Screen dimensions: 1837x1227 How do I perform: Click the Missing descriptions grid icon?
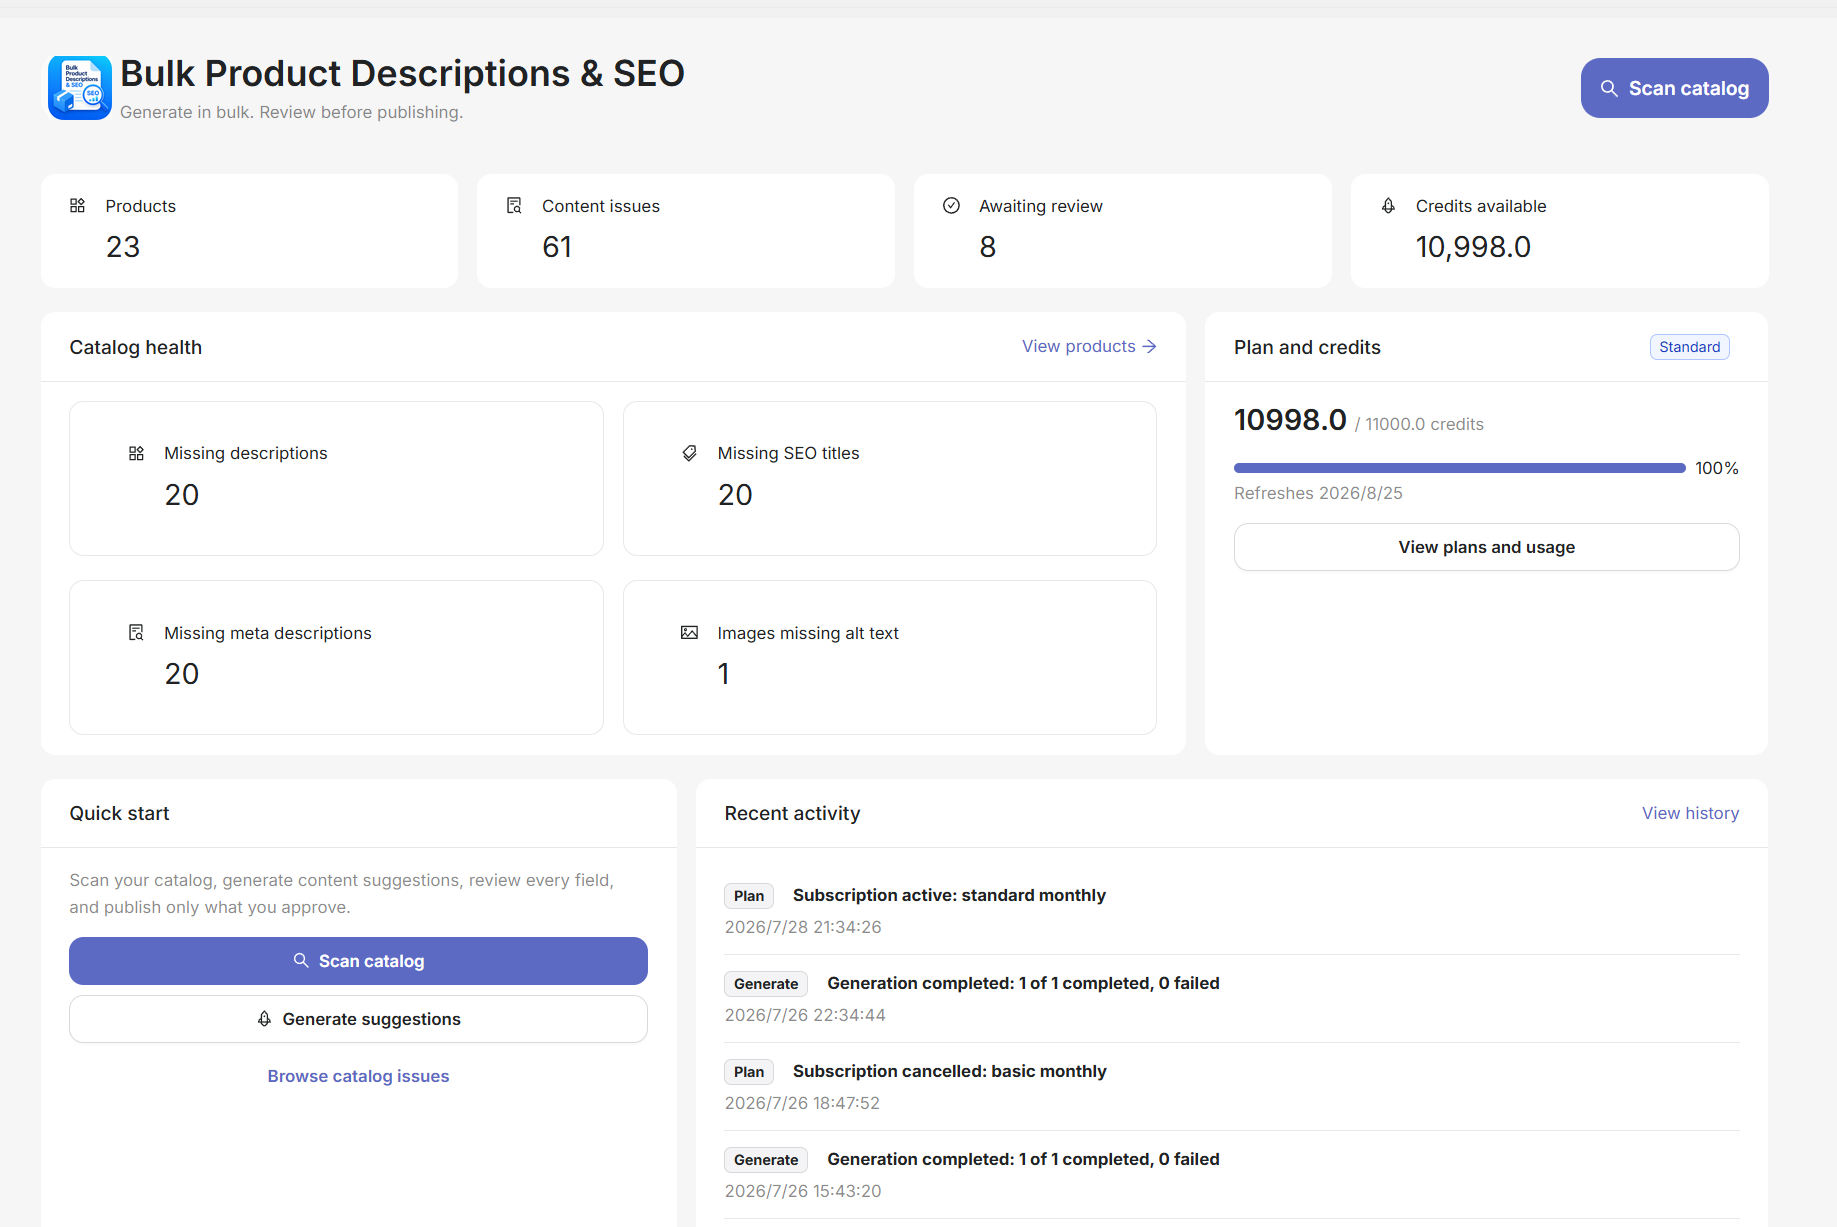click(x=136, y=453)
